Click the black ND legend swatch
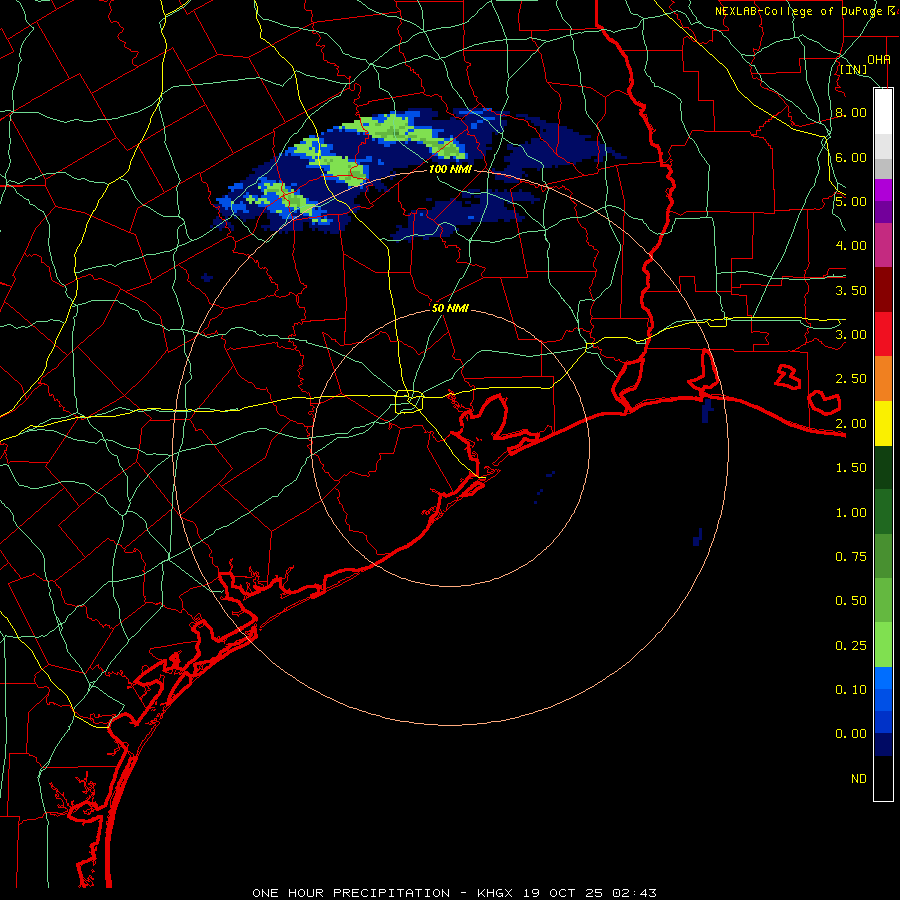This screenshot has height=900, width=900. tap(883, 778)
